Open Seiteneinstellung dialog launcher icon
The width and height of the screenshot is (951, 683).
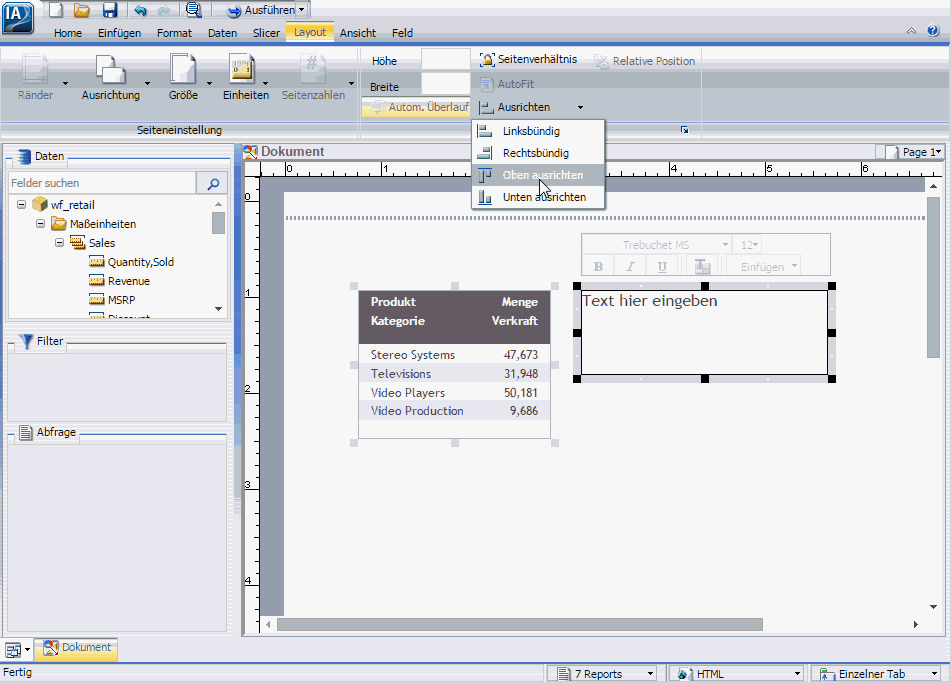(684, 130)
